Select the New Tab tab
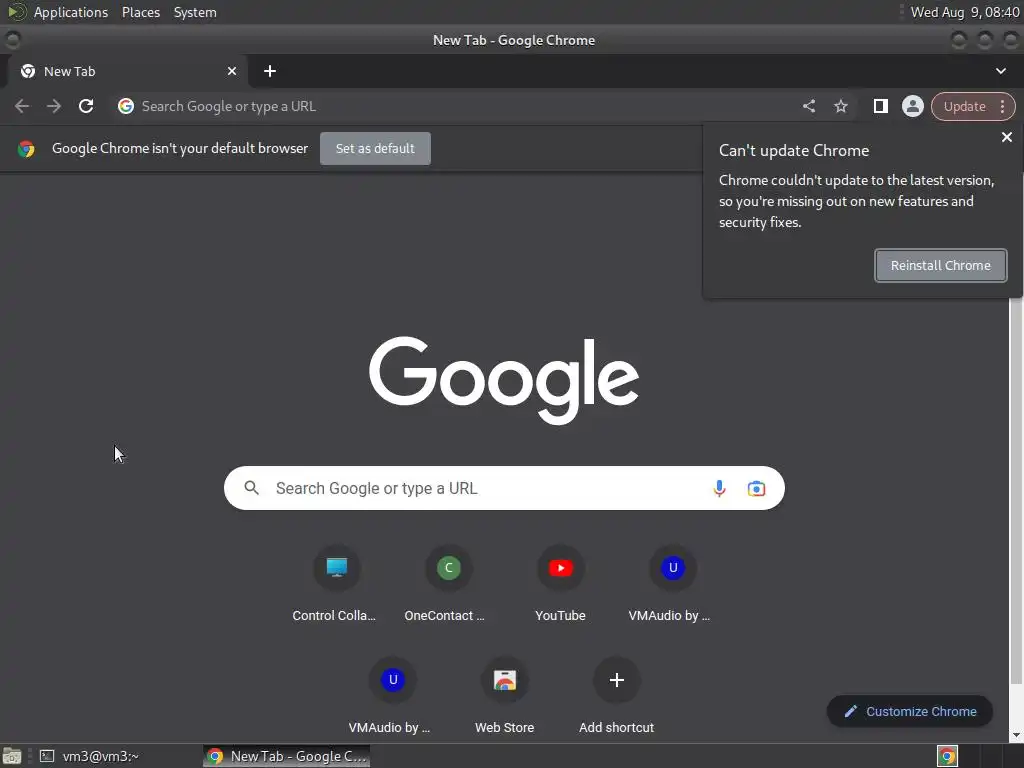Screen dimensions: 1024x768 tap(127, 71)
